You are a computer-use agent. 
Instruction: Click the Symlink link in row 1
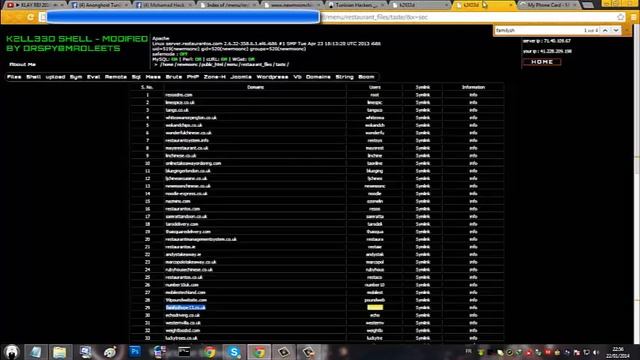423,95
